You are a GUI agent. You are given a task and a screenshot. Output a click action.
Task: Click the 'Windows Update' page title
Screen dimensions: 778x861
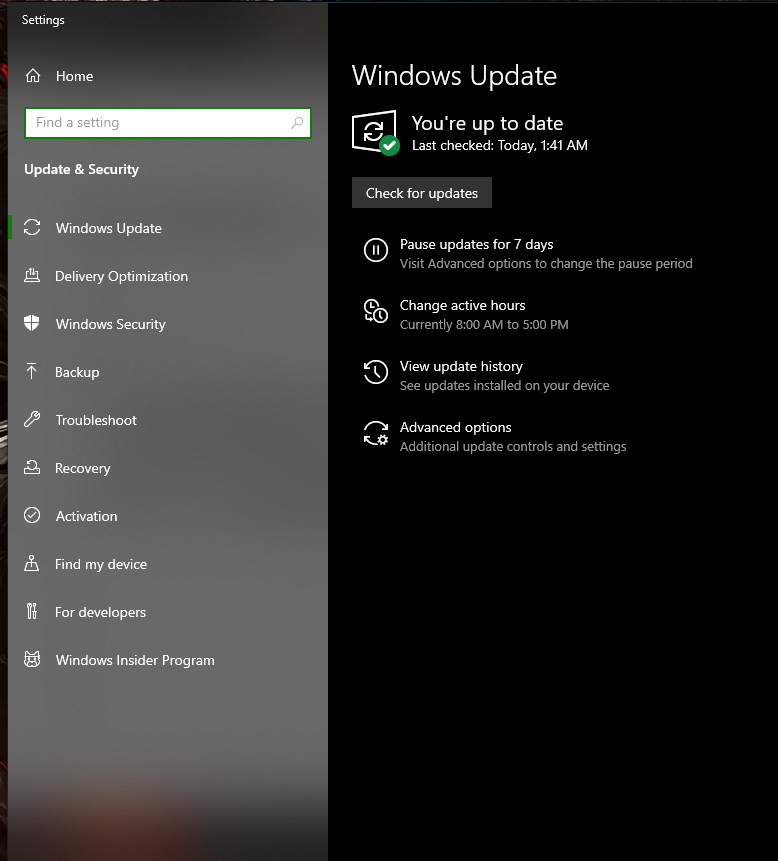click(x=454, y=75)
